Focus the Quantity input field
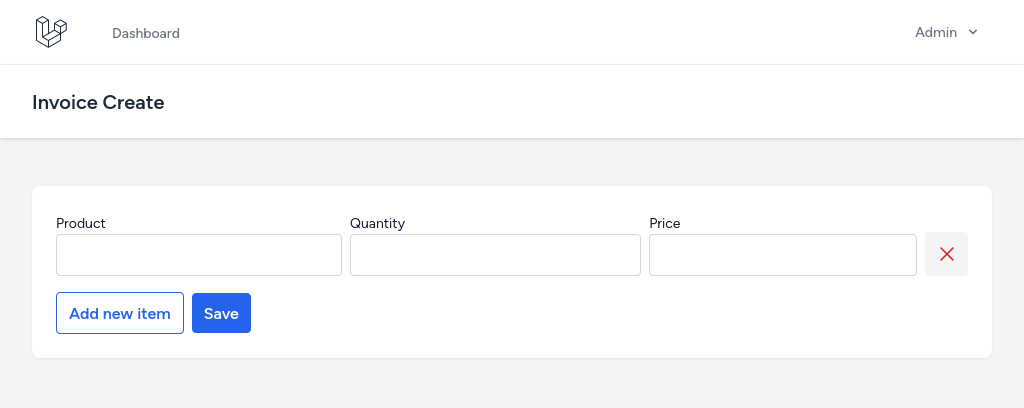The height and width of the screenshot is (408, 1024). click(x=495, y=255)
